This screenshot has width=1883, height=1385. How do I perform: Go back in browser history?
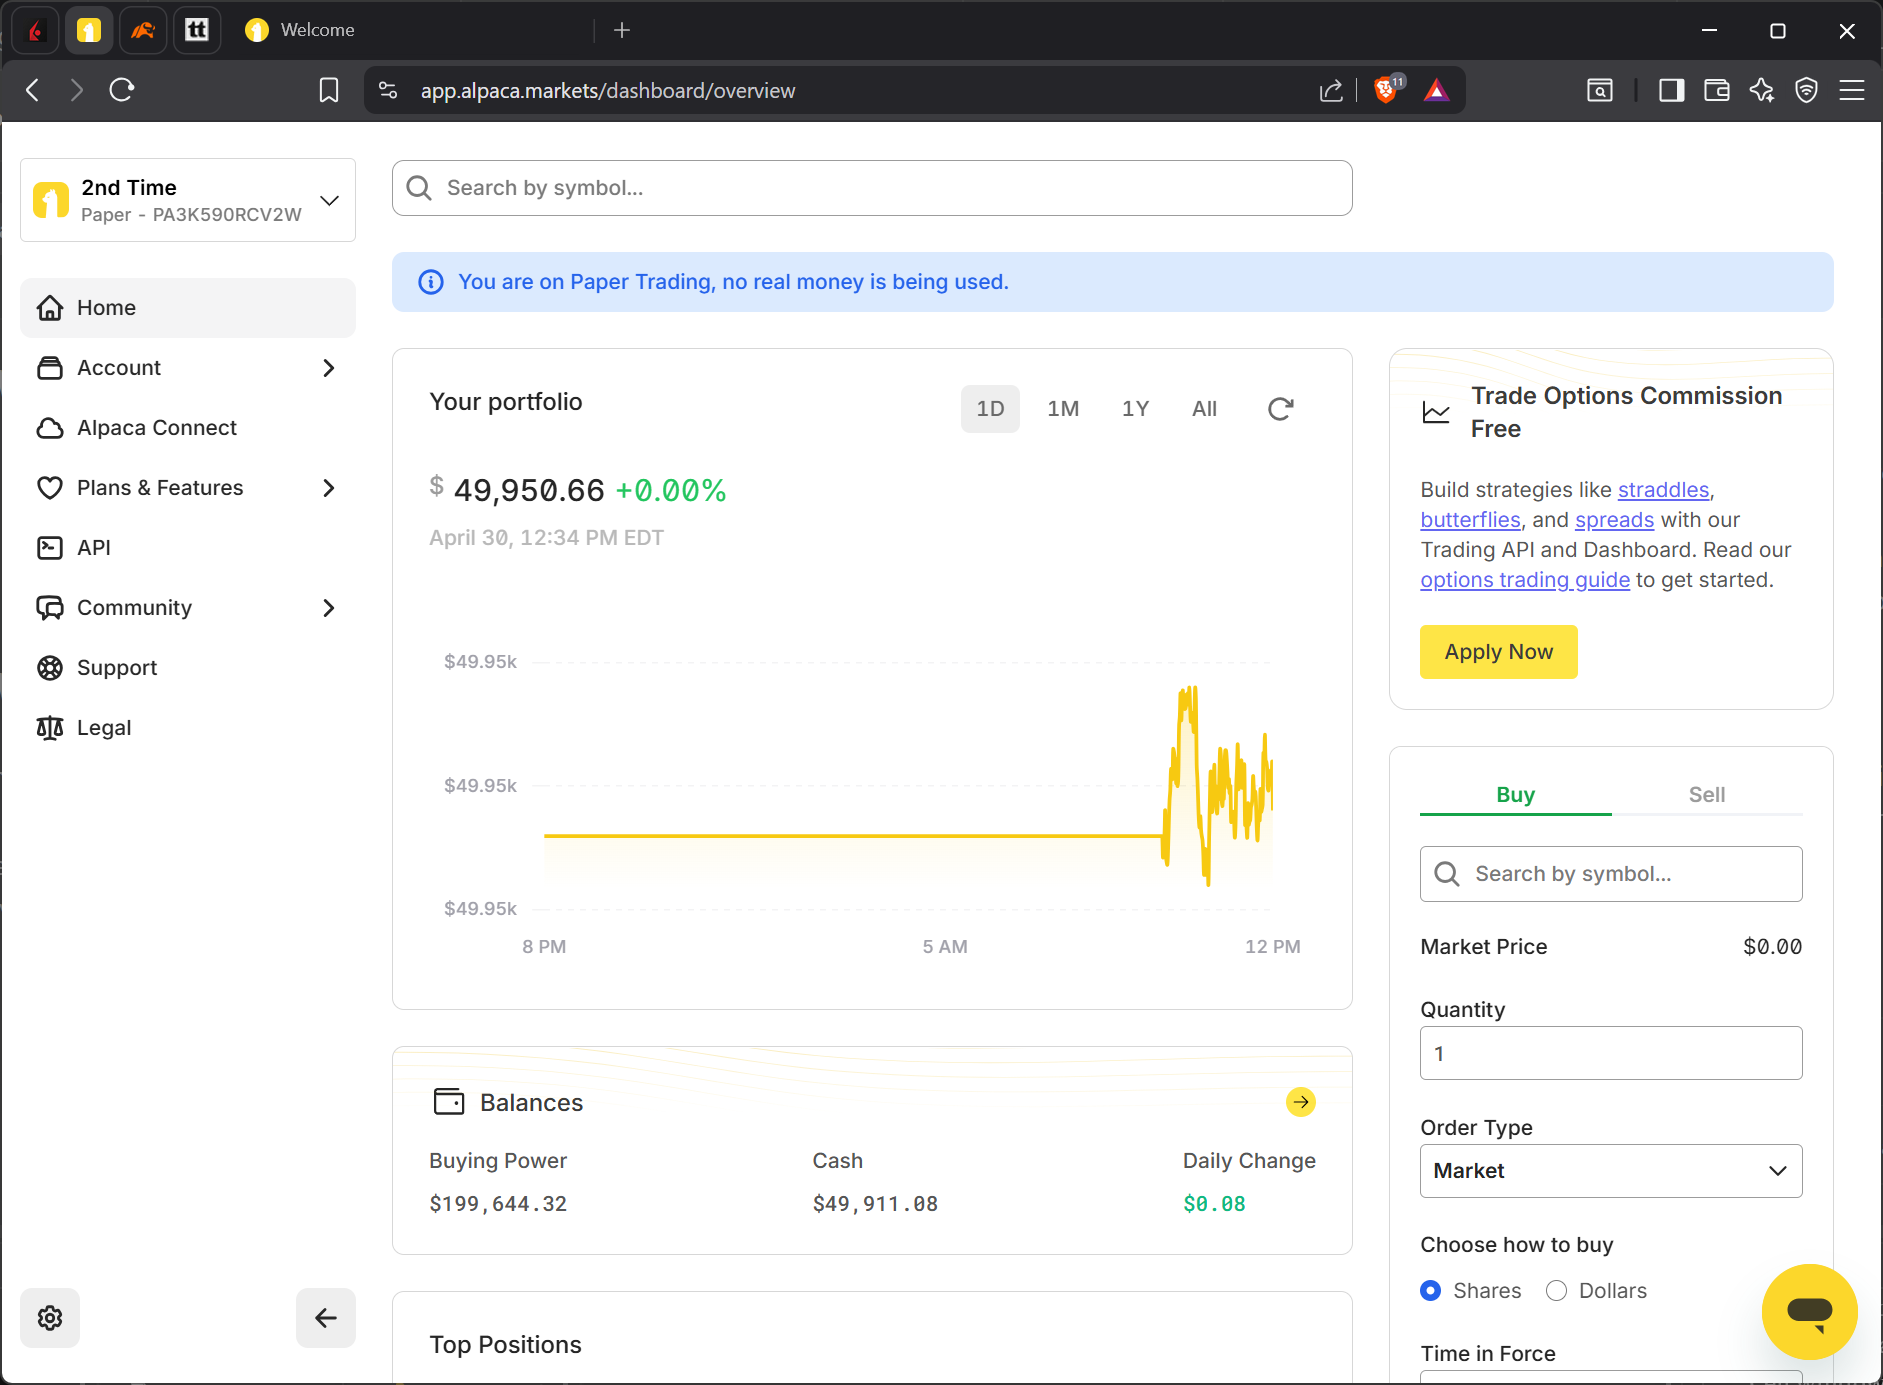pos(33,90)
